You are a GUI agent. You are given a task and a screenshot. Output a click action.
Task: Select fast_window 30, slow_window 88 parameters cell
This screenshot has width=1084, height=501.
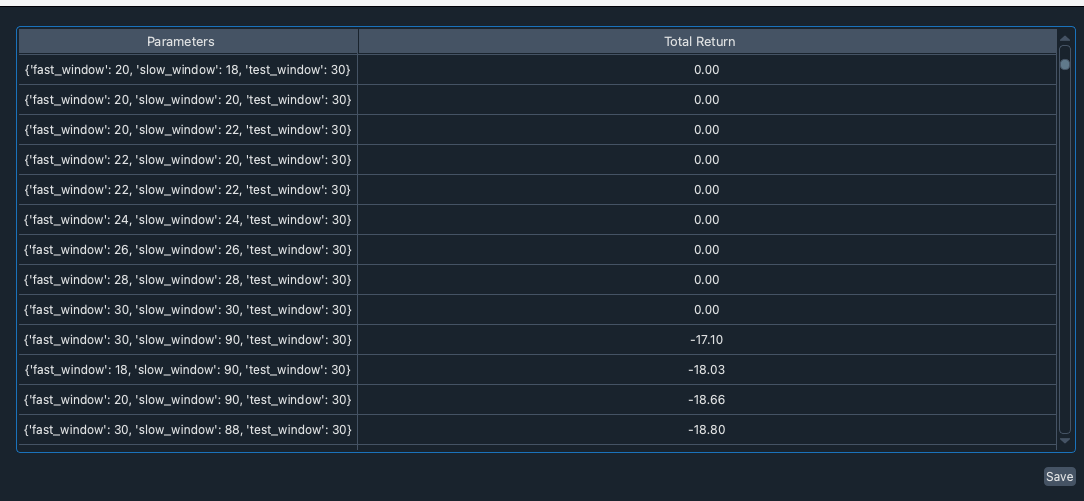pyautogui.click(x=188, y=430)
